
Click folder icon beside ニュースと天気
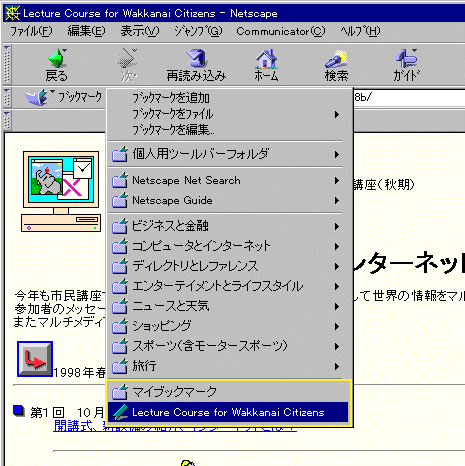click(x=120, y=306)
